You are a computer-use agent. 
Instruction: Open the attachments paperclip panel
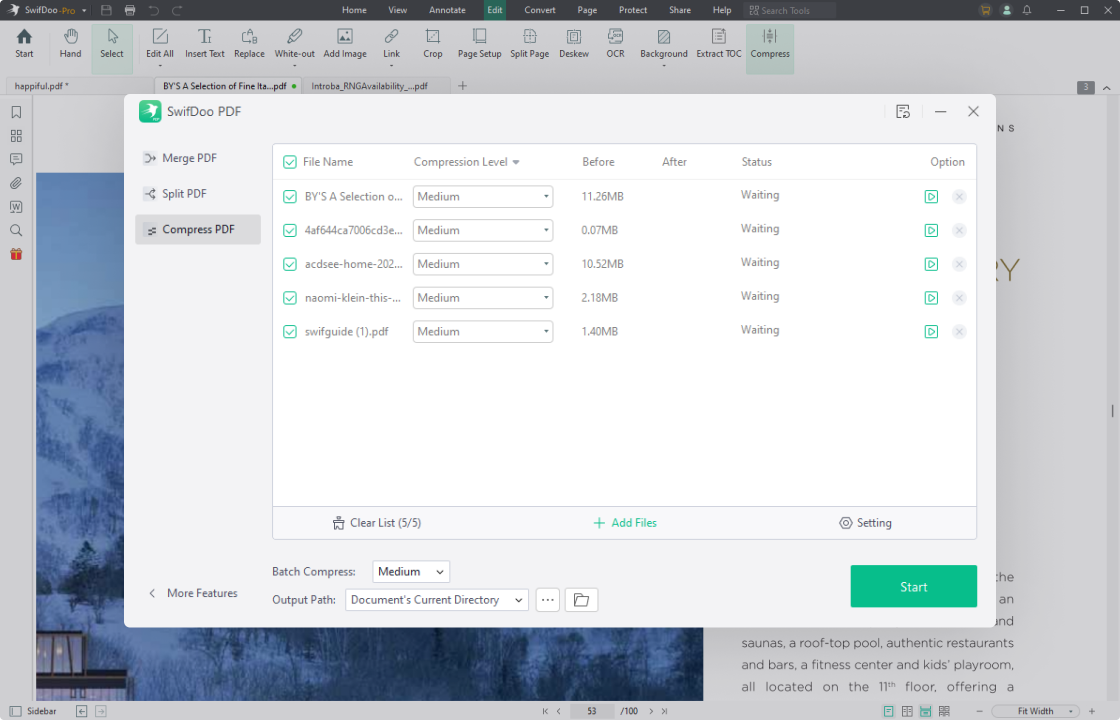pyautogui.click(x=16, y=183)
